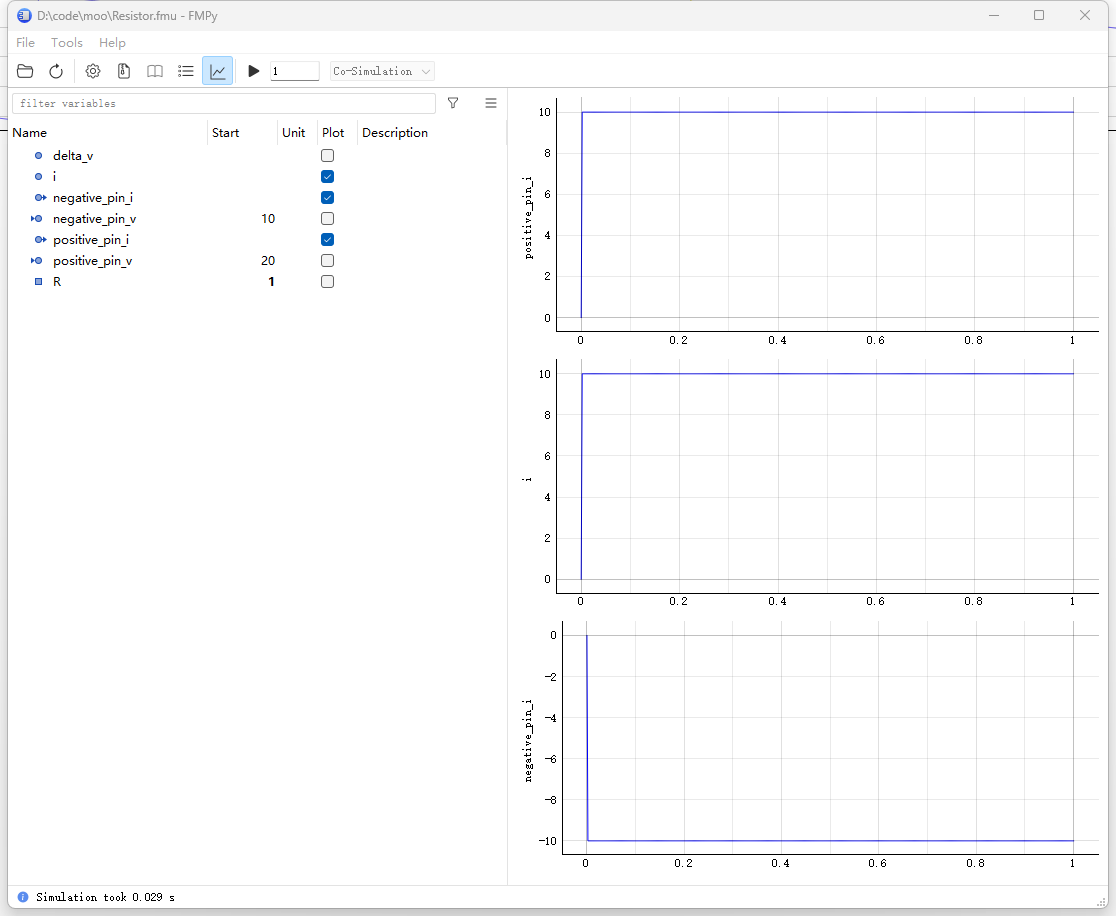Image resolution: width=1116 pixels, height=916 pixels.
Task: Open the settings gear page
Action: point(93,71)
